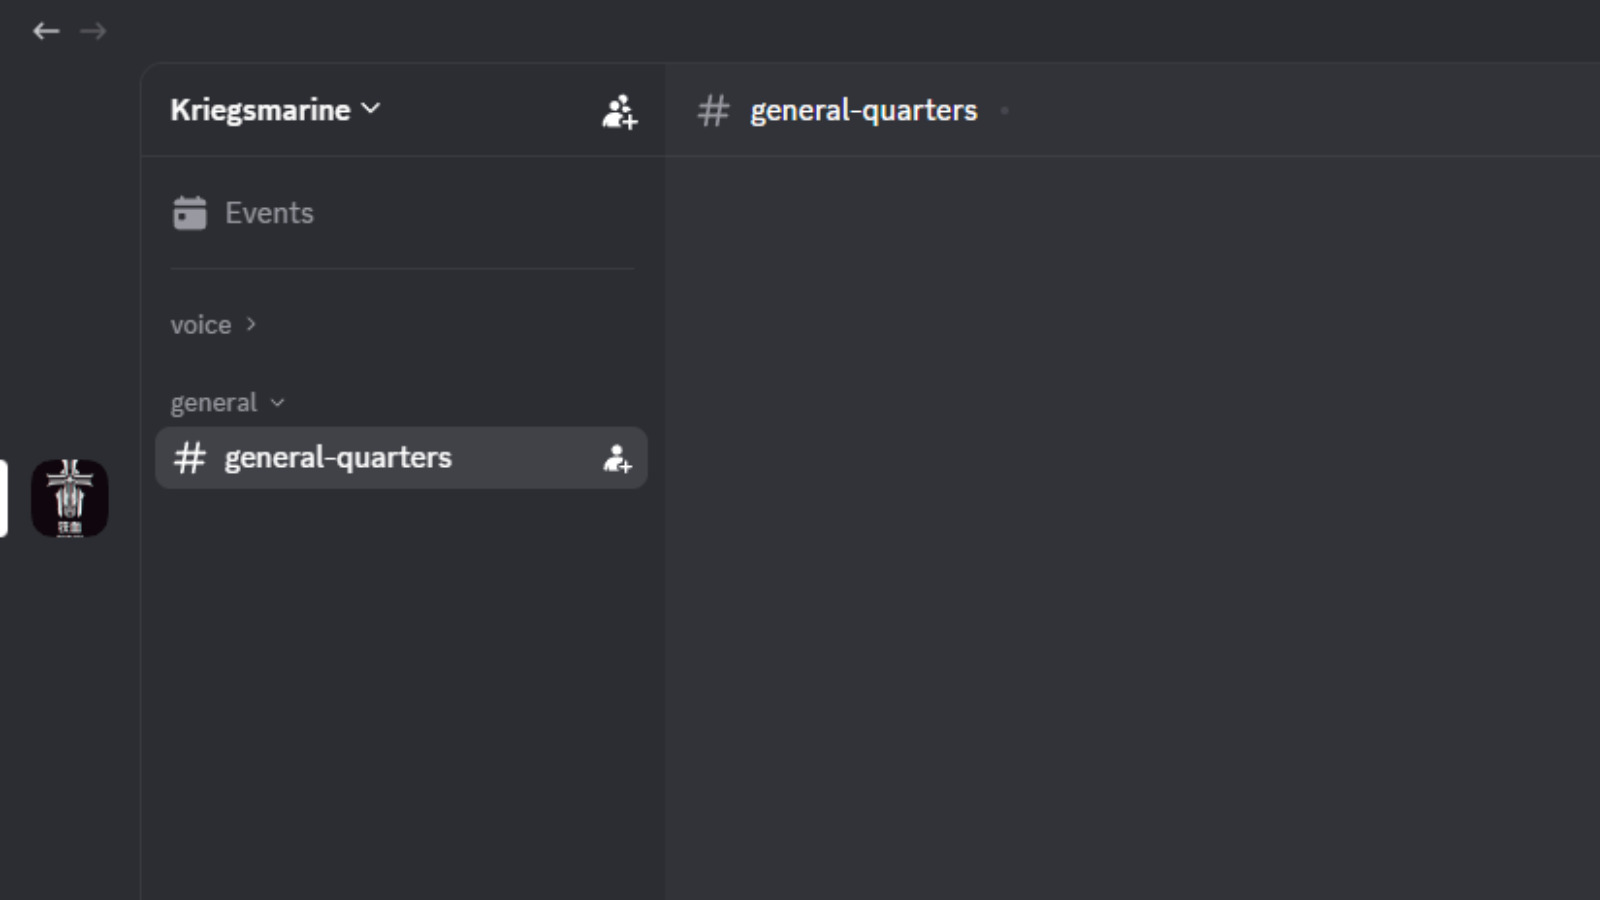The width and height of the screenshot is (1600, 900).
Task: Select the general-quarters channel in sidebar
Action: 401,458
